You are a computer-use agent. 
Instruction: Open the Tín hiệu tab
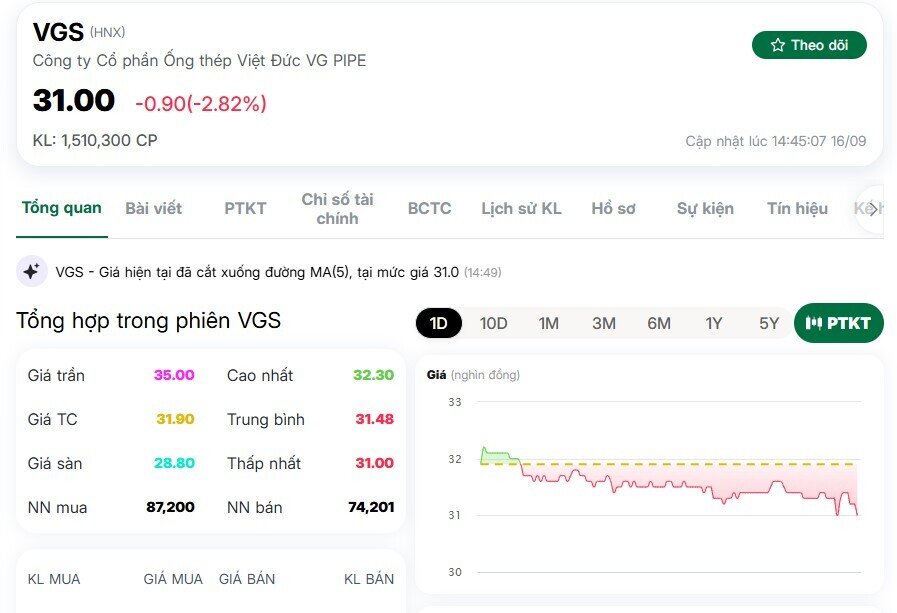click(x=797, y=208)
